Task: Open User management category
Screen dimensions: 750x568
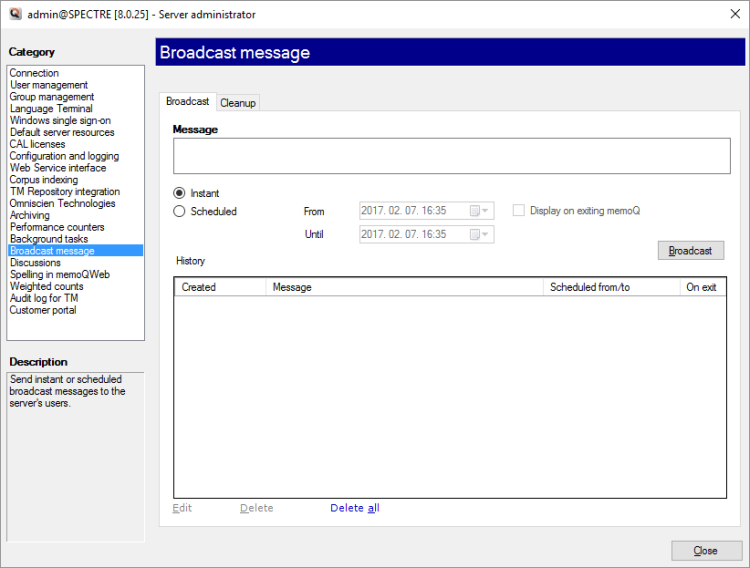Action: [49, 85]
